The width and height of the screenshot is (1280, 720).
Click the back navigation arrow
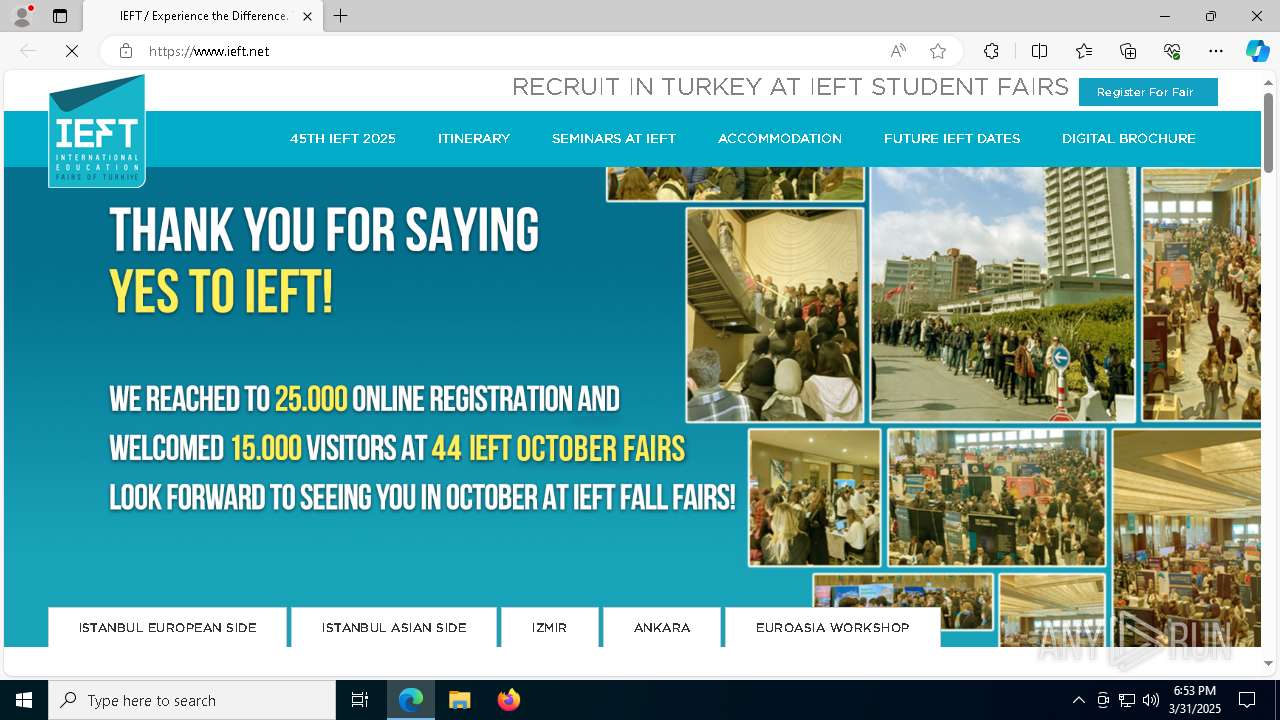28,51
